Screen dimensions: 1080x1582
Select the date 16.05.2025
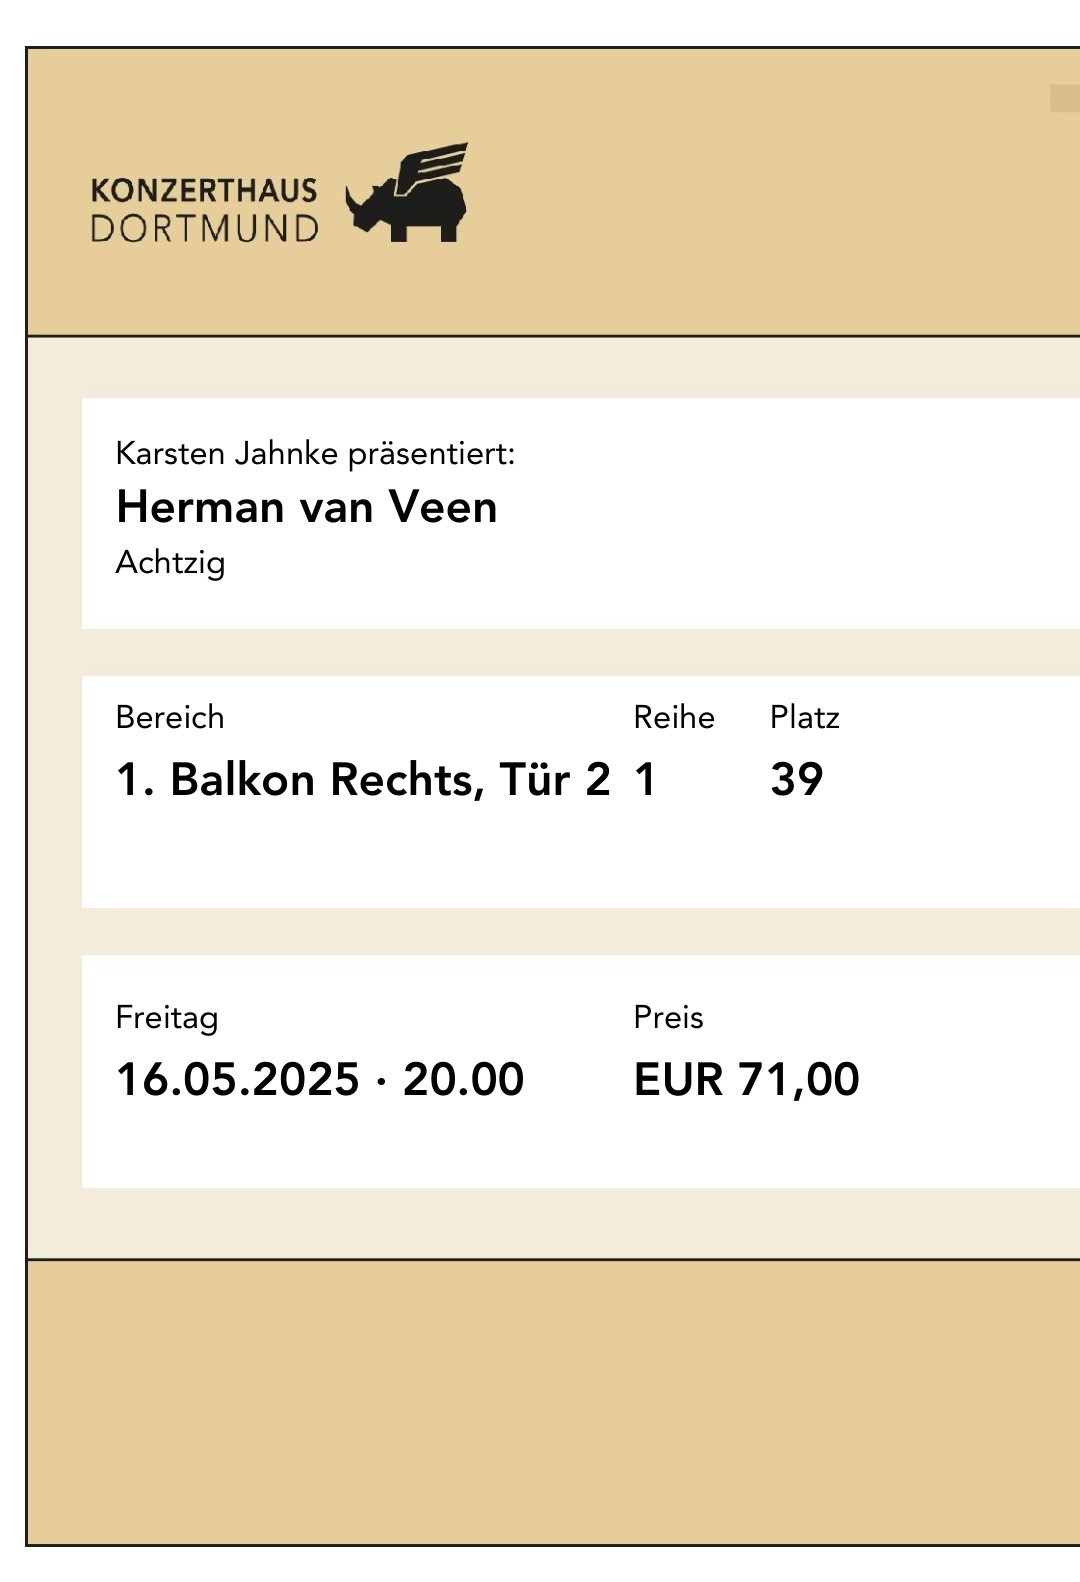coord(238,1079)
